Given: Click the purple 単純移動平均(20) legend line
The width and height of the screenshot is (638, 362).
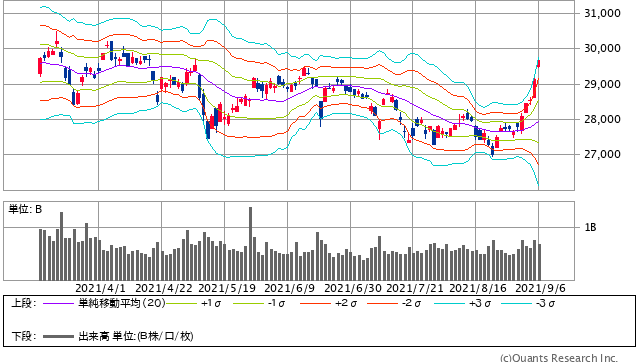Looking at the screenshot, I should point(59,303).
